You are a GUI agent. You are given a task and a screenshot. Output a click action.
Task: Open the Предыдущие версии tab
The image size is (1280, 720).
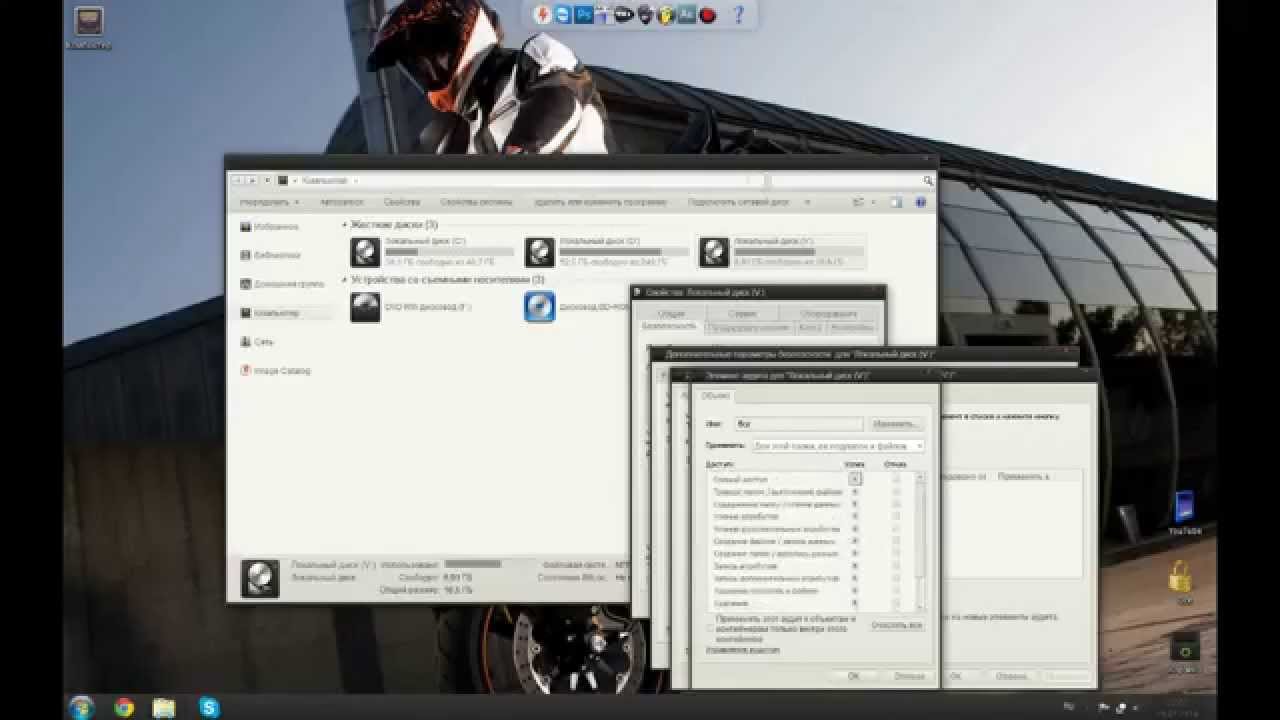748,327
